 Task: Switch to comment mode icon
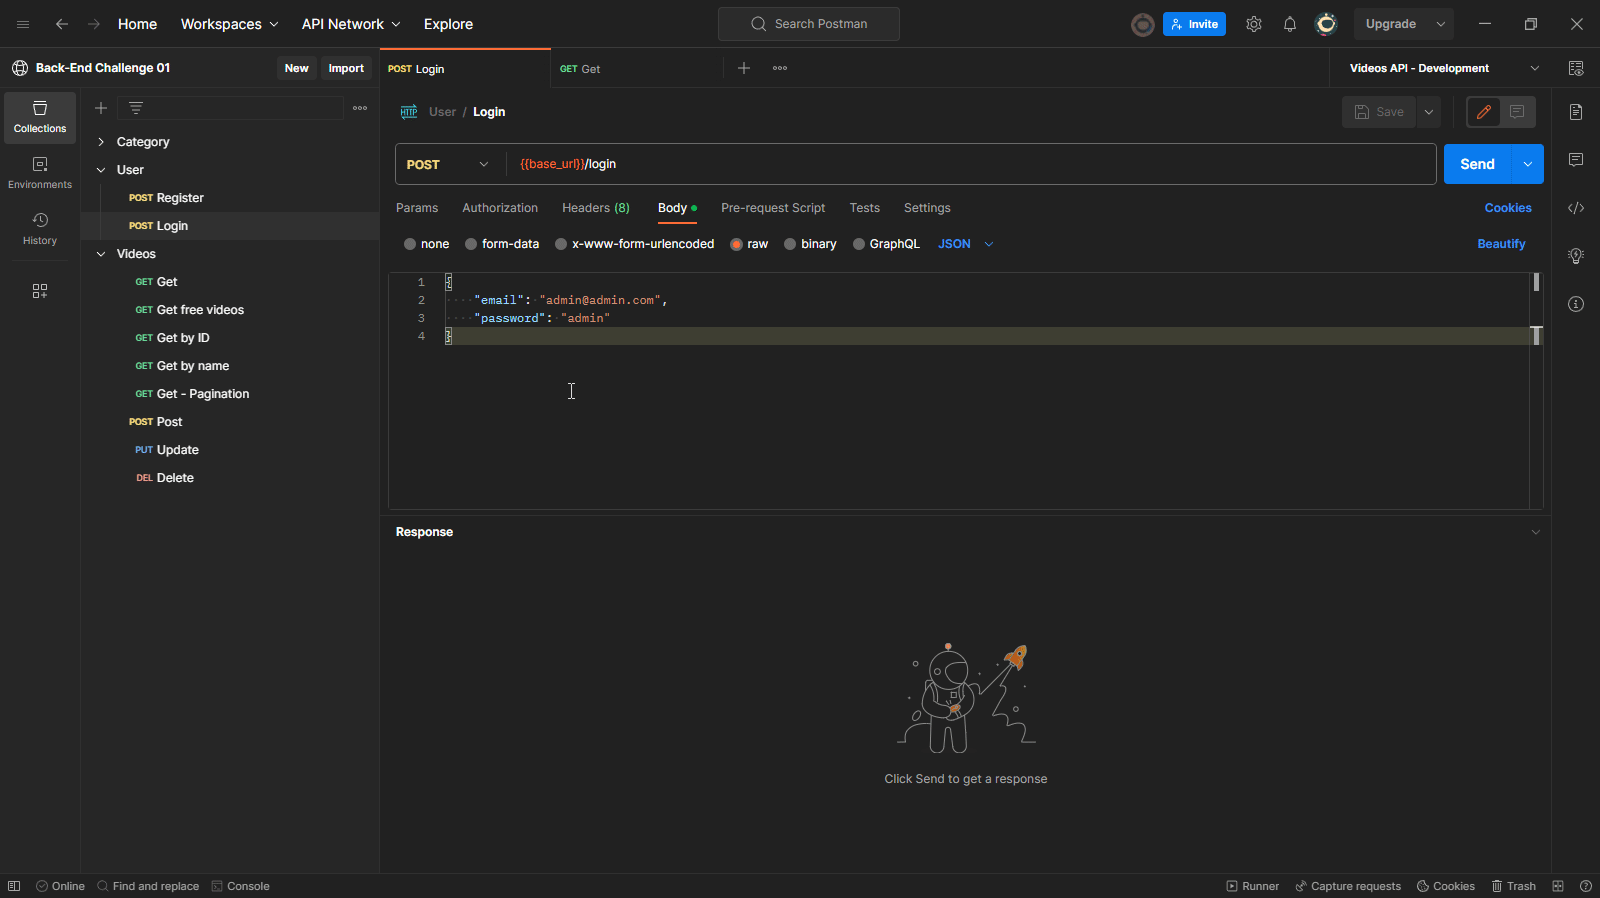(1517, 112)
